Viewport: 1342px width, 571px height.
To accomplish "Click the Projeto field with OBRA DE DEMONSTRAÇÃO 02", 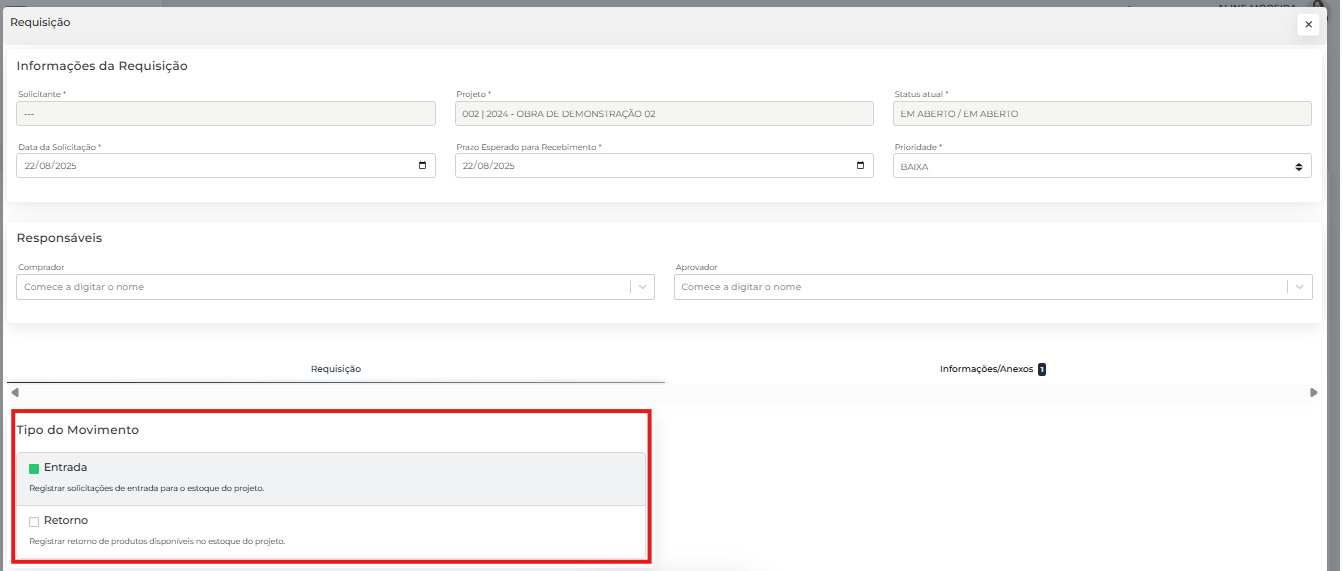I will point(663,114).
